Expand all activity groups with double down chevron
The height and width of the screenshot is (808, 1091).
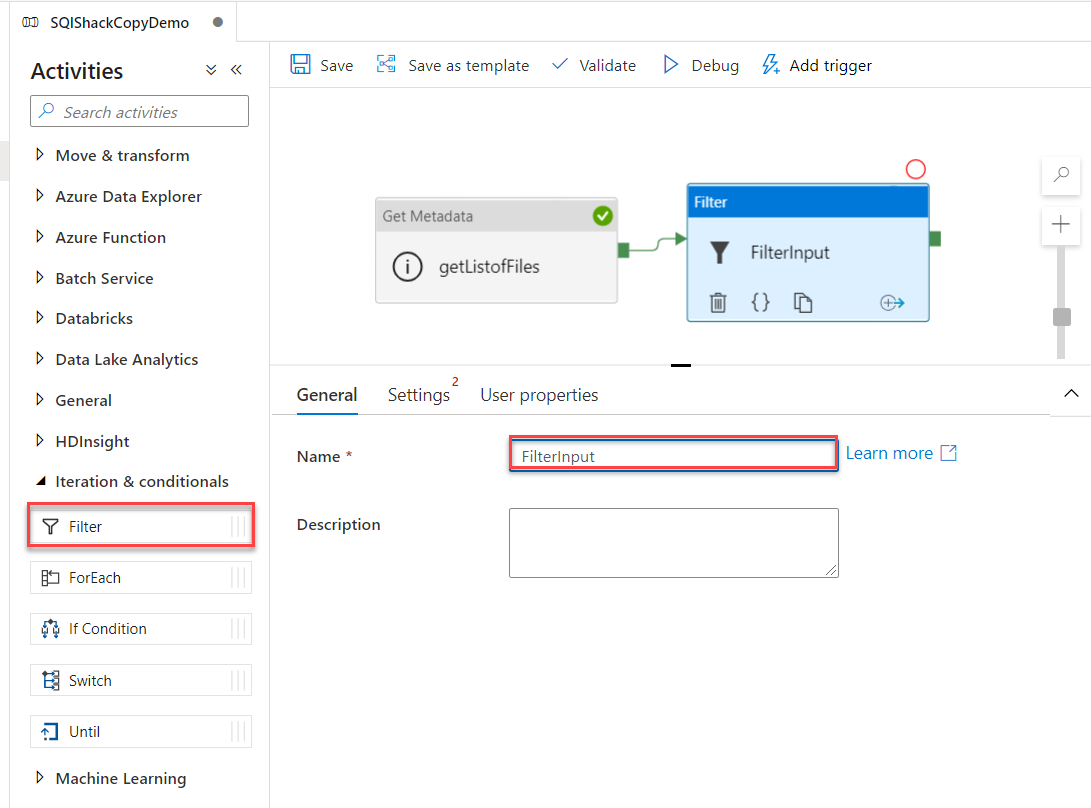coord(211,70)
